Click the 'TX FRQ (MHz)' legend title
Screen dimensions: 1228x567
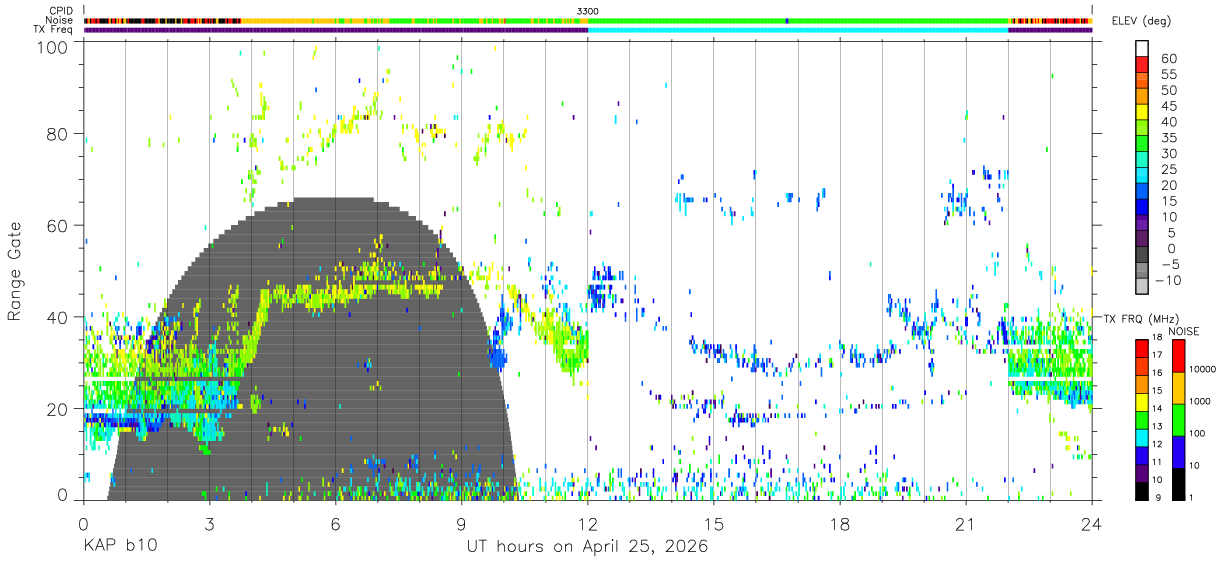pos(1142,318)
